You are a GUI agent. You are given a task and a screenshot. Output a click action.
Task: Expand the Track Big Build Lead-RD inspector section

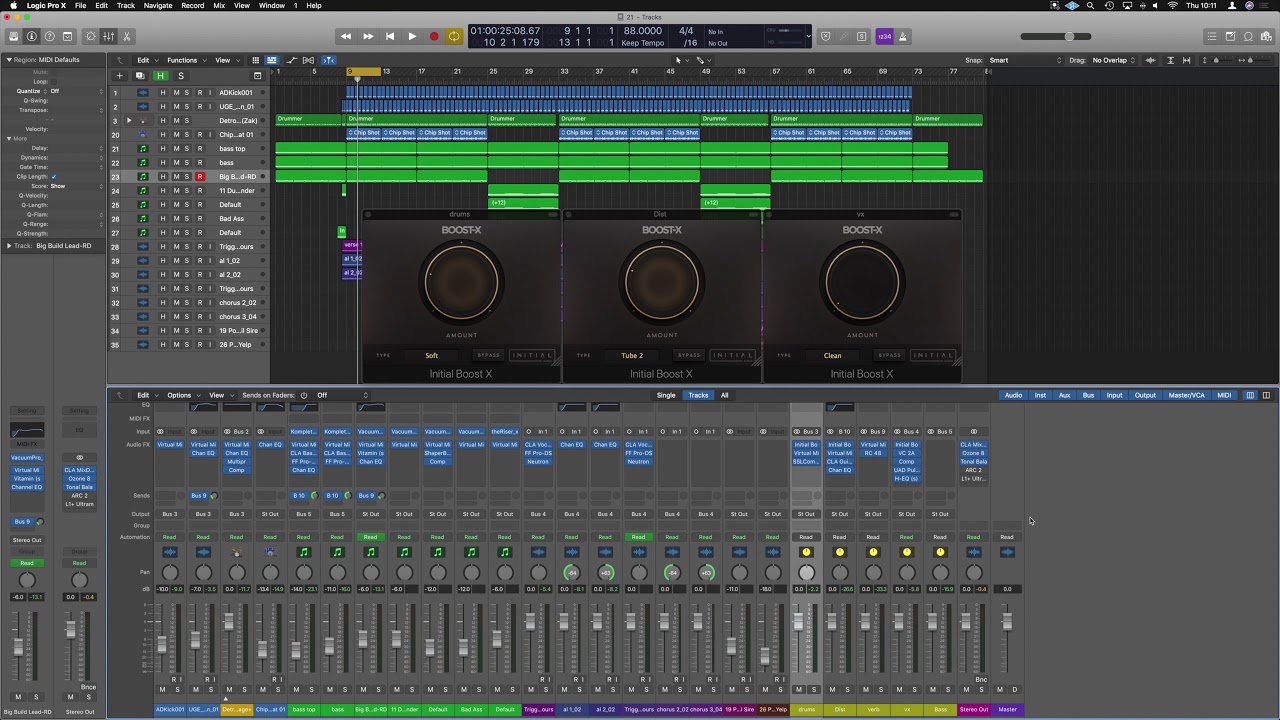[9, 245]
